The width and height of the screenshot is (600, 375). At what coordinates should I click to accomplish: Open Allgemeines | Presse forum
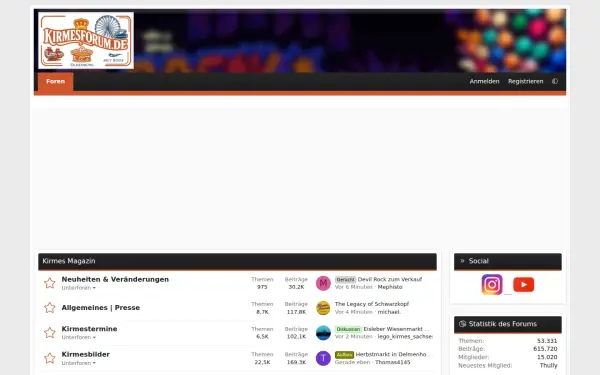coord(101,308)
